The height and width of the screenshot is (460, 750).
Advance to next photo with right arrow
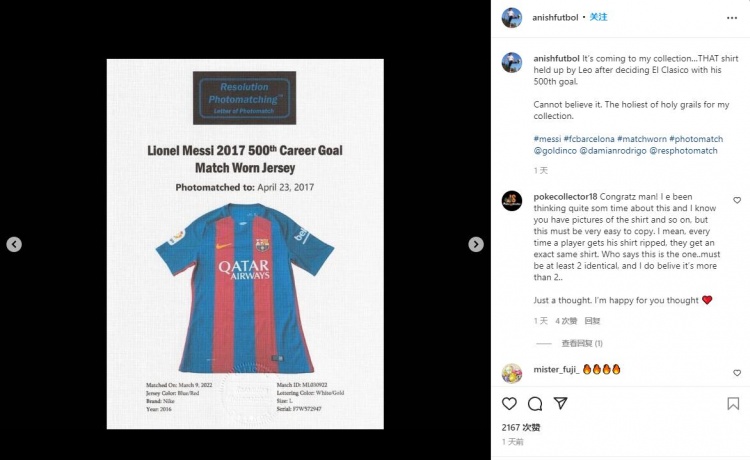[475, 244]
